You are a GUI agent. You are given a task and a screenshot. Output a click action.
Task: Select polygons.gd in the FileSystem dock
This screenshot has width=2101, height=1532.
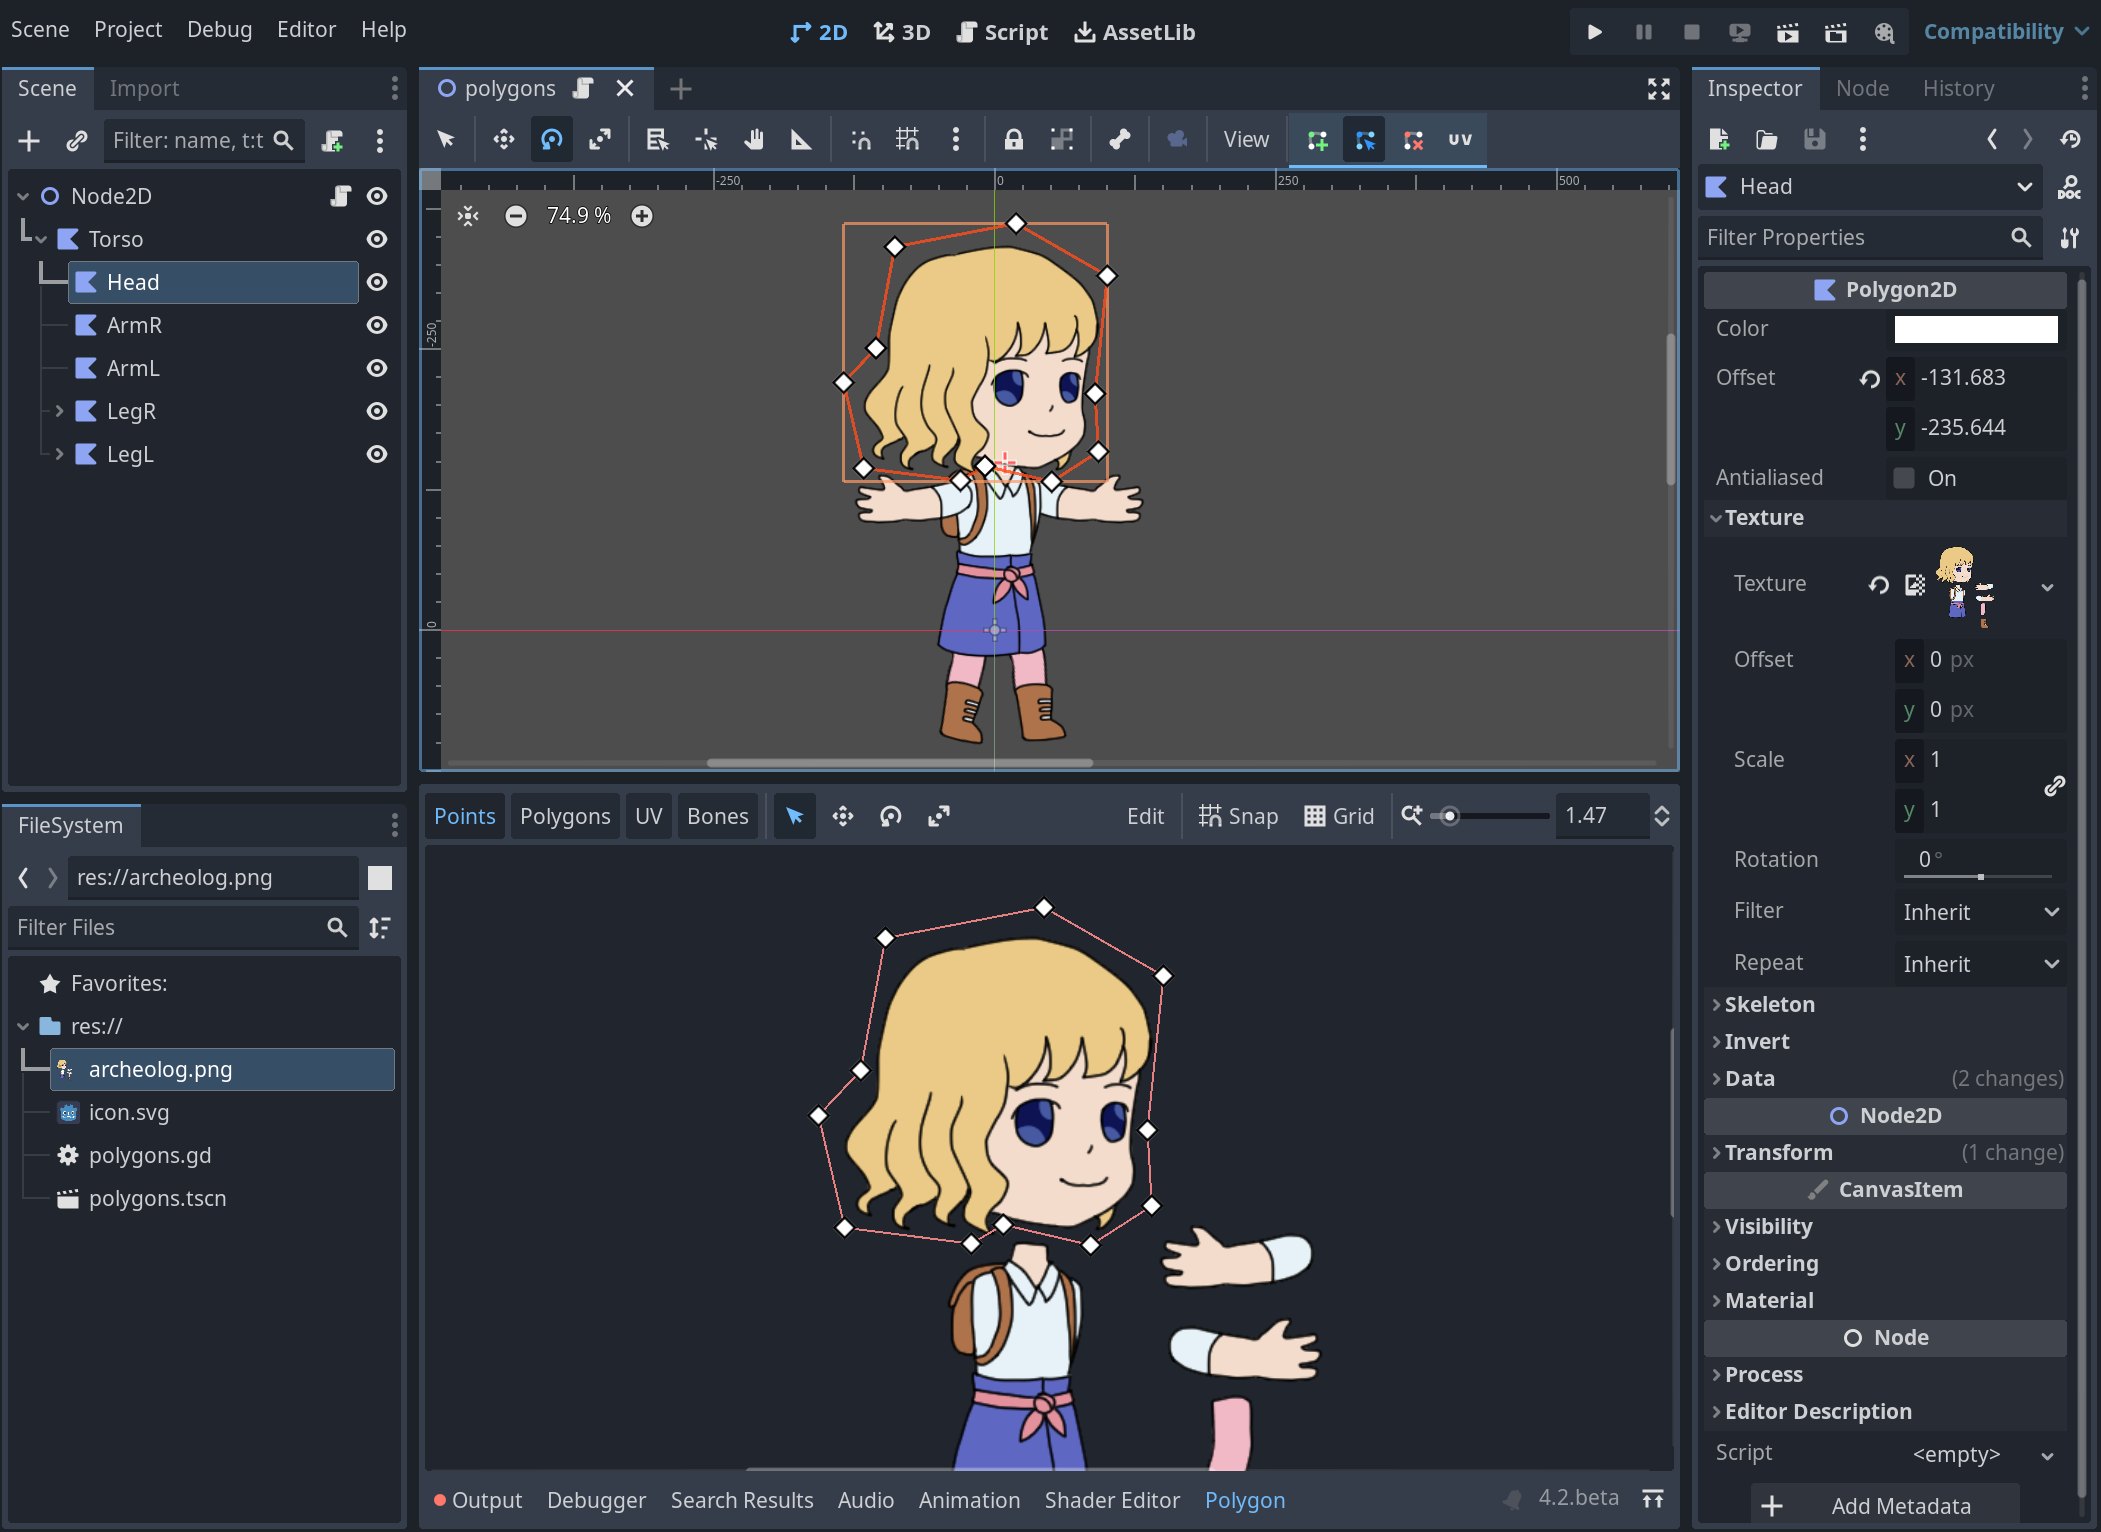[149, 1155]
